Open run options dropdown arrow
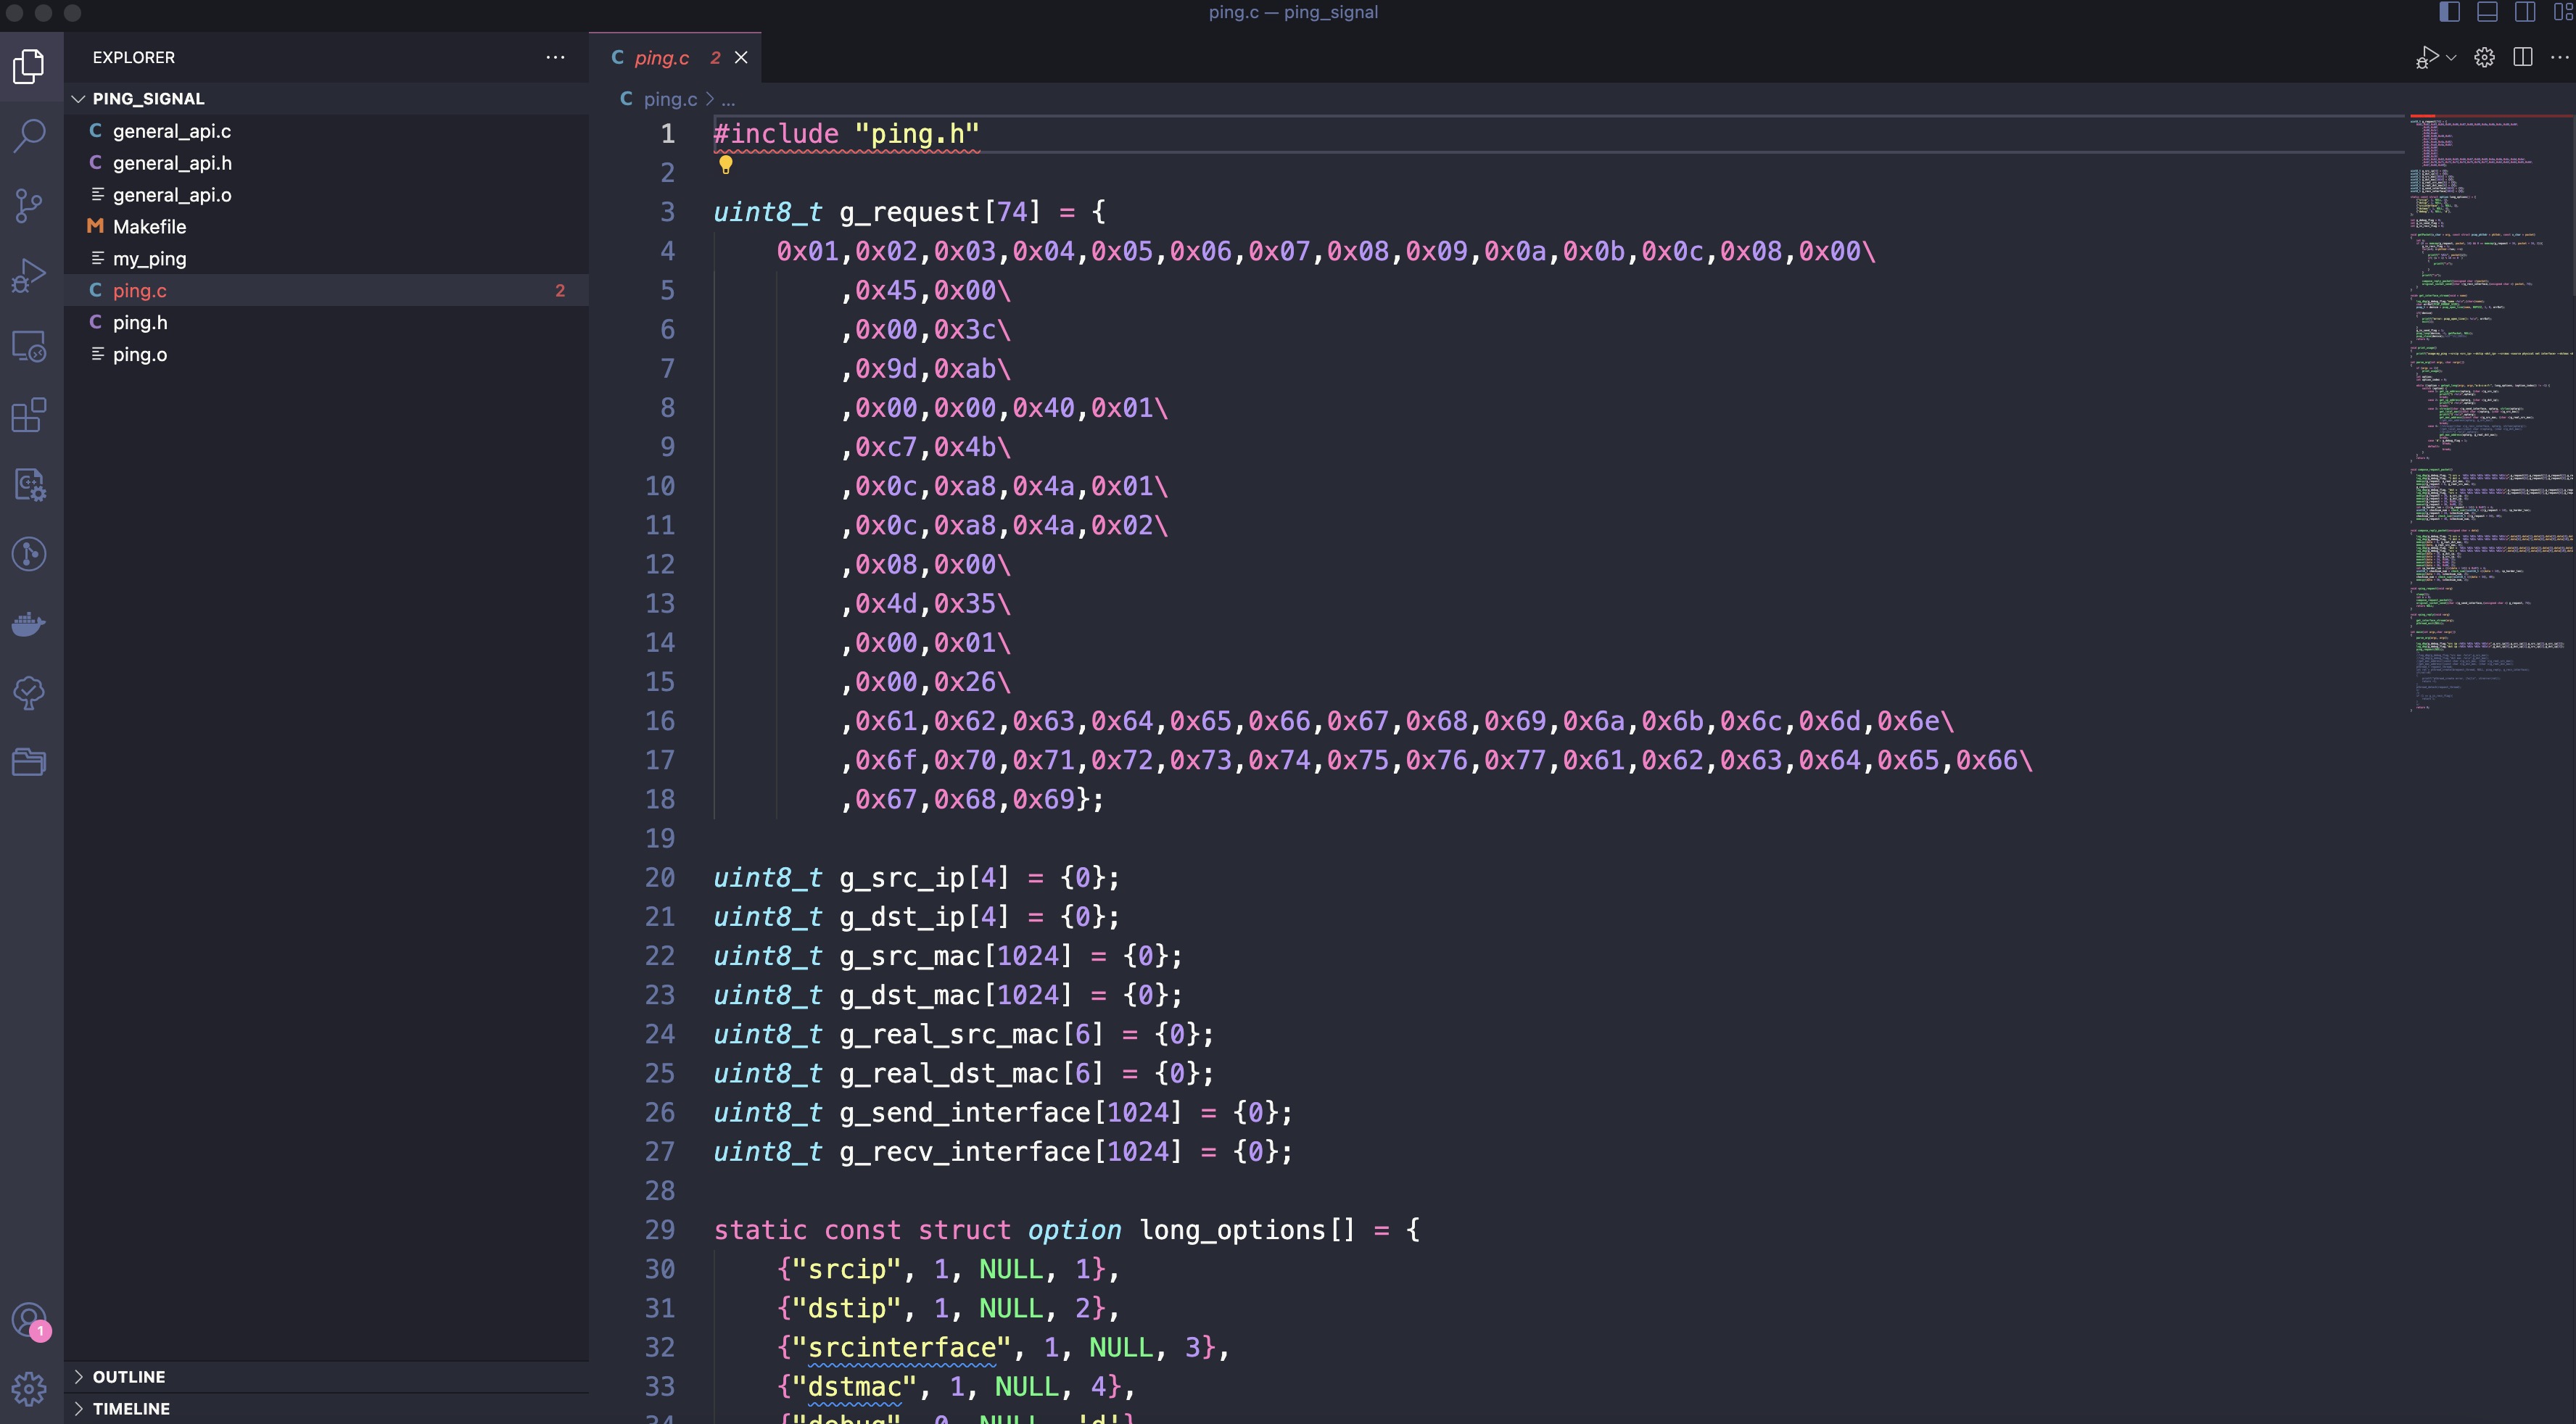 click(x=2451, y=58)
